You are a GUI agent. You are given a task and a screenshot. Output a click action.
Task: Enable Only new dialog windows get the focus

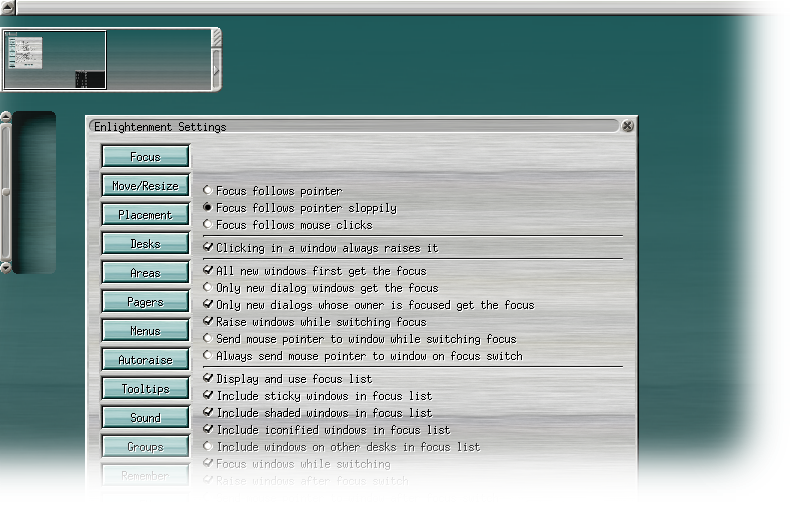(x=320, y=288)
